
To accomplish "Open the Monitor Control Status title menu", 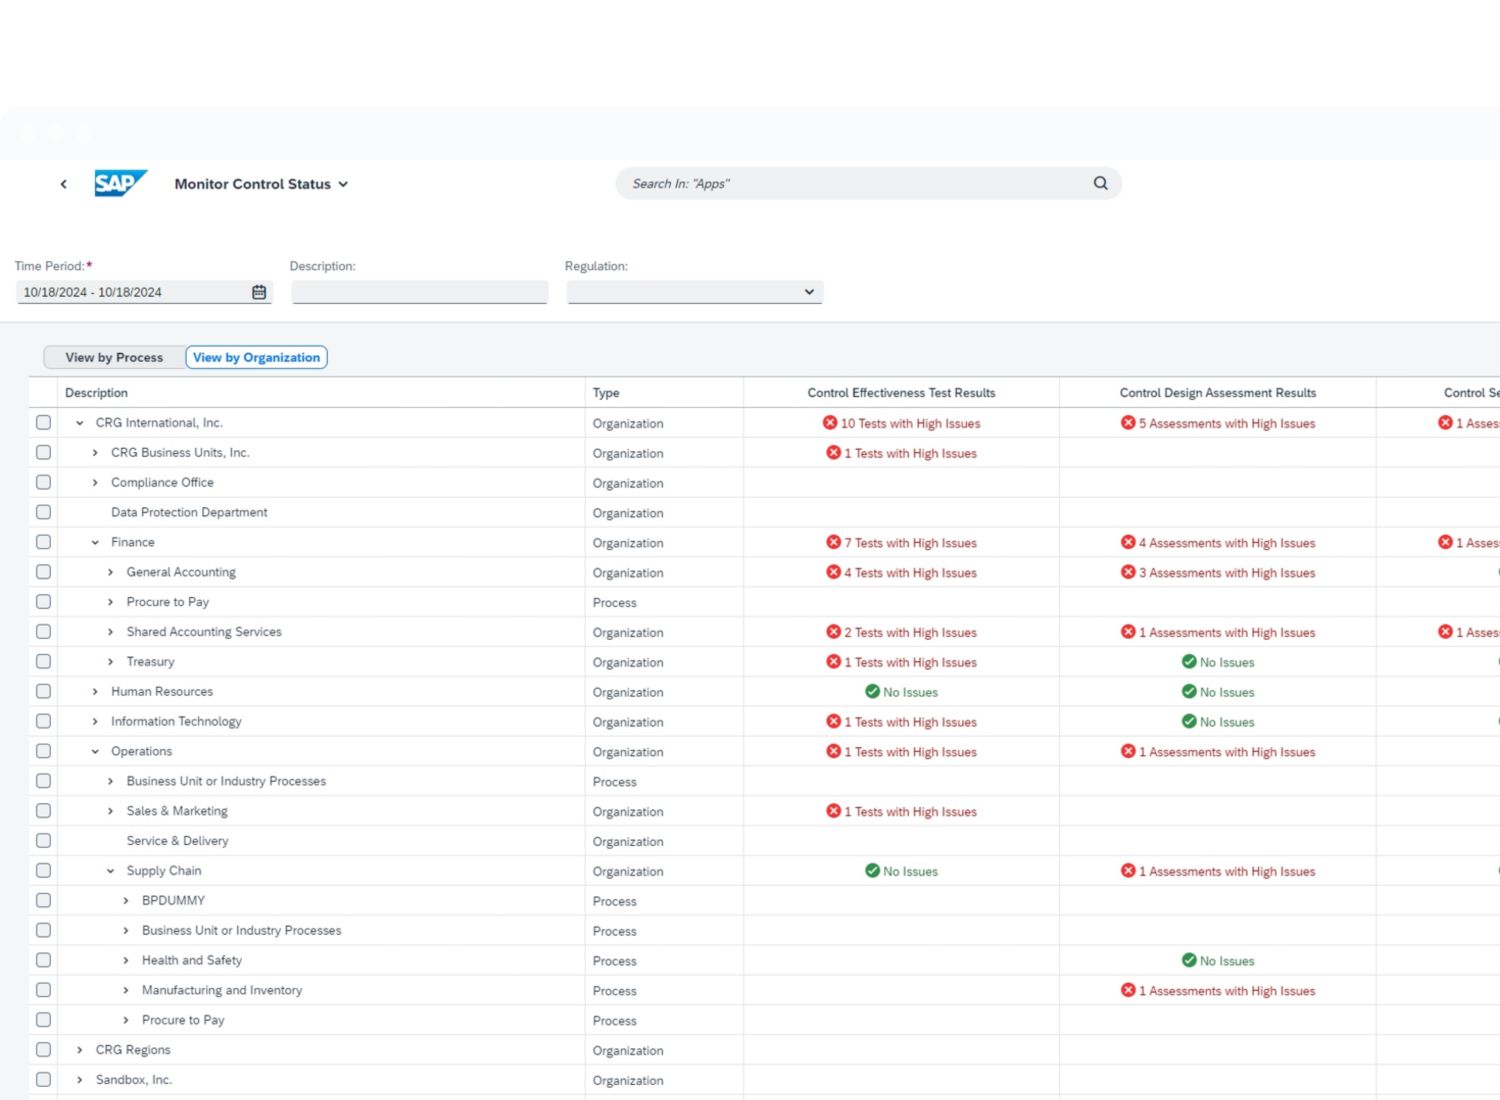I will click(x=261, y=184).
